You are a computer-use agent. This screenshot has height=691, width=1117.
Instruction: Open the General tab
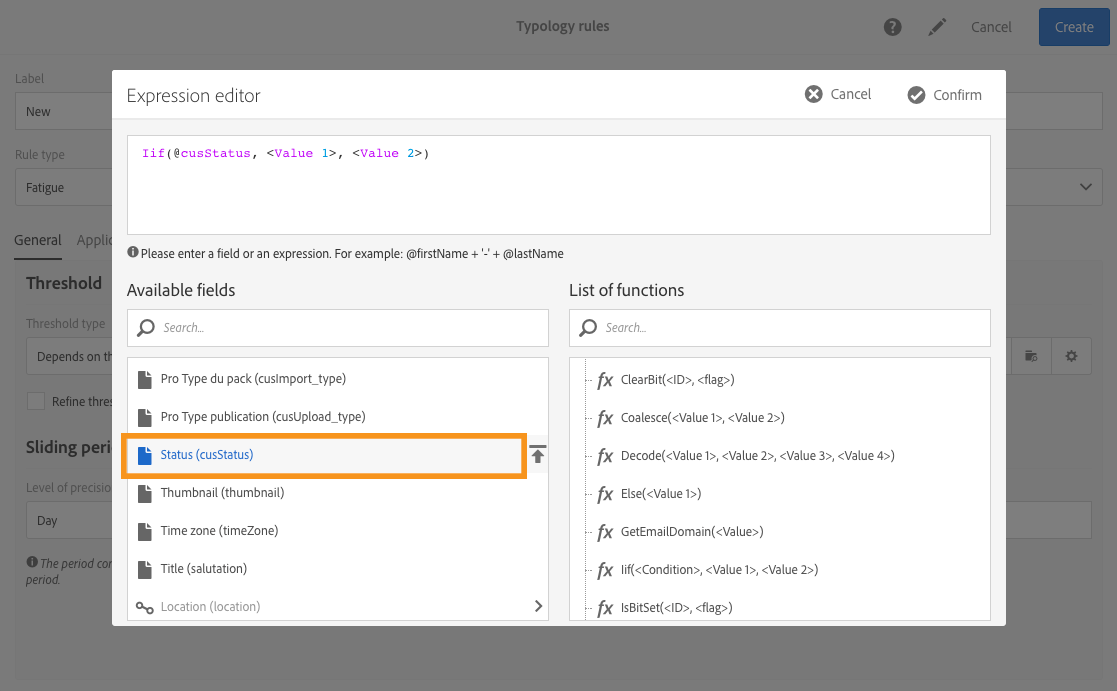38,240
